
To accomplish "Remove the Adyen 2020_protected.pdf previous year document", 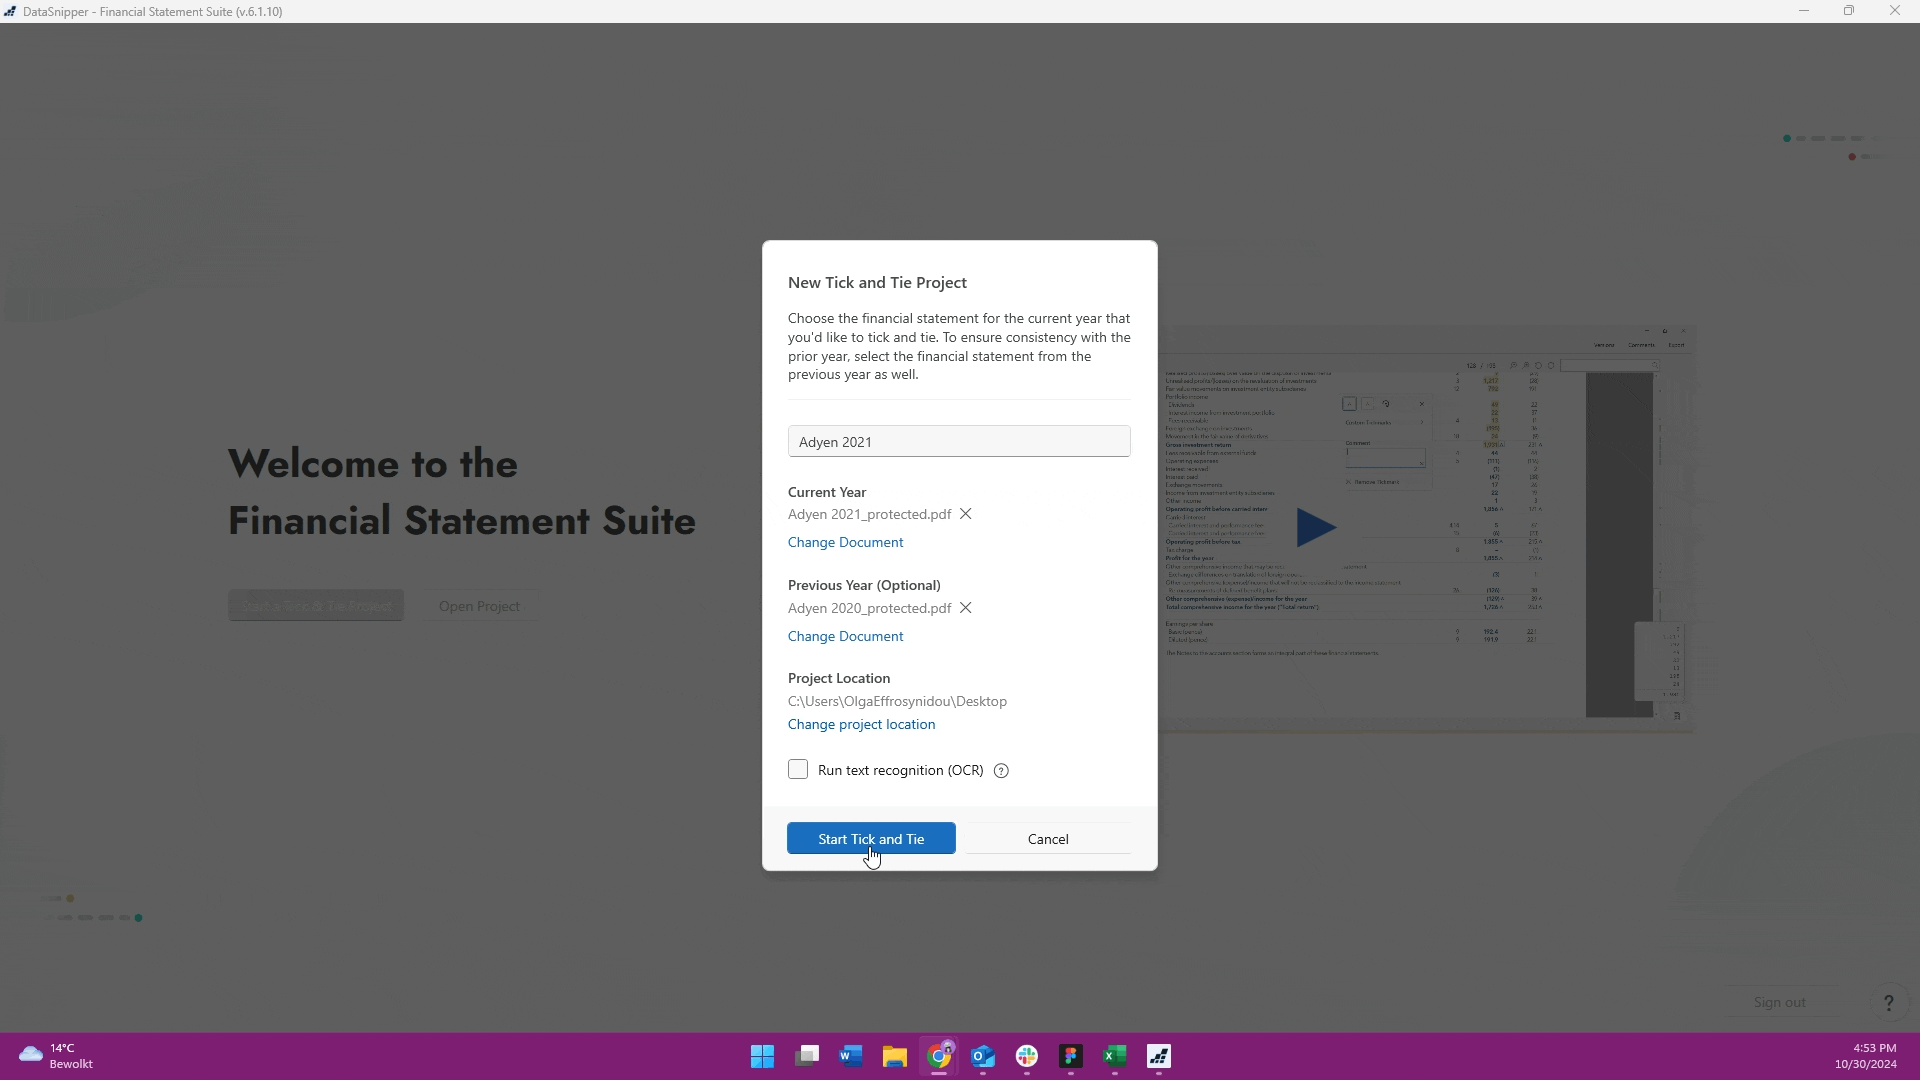I will coord(965,608).
